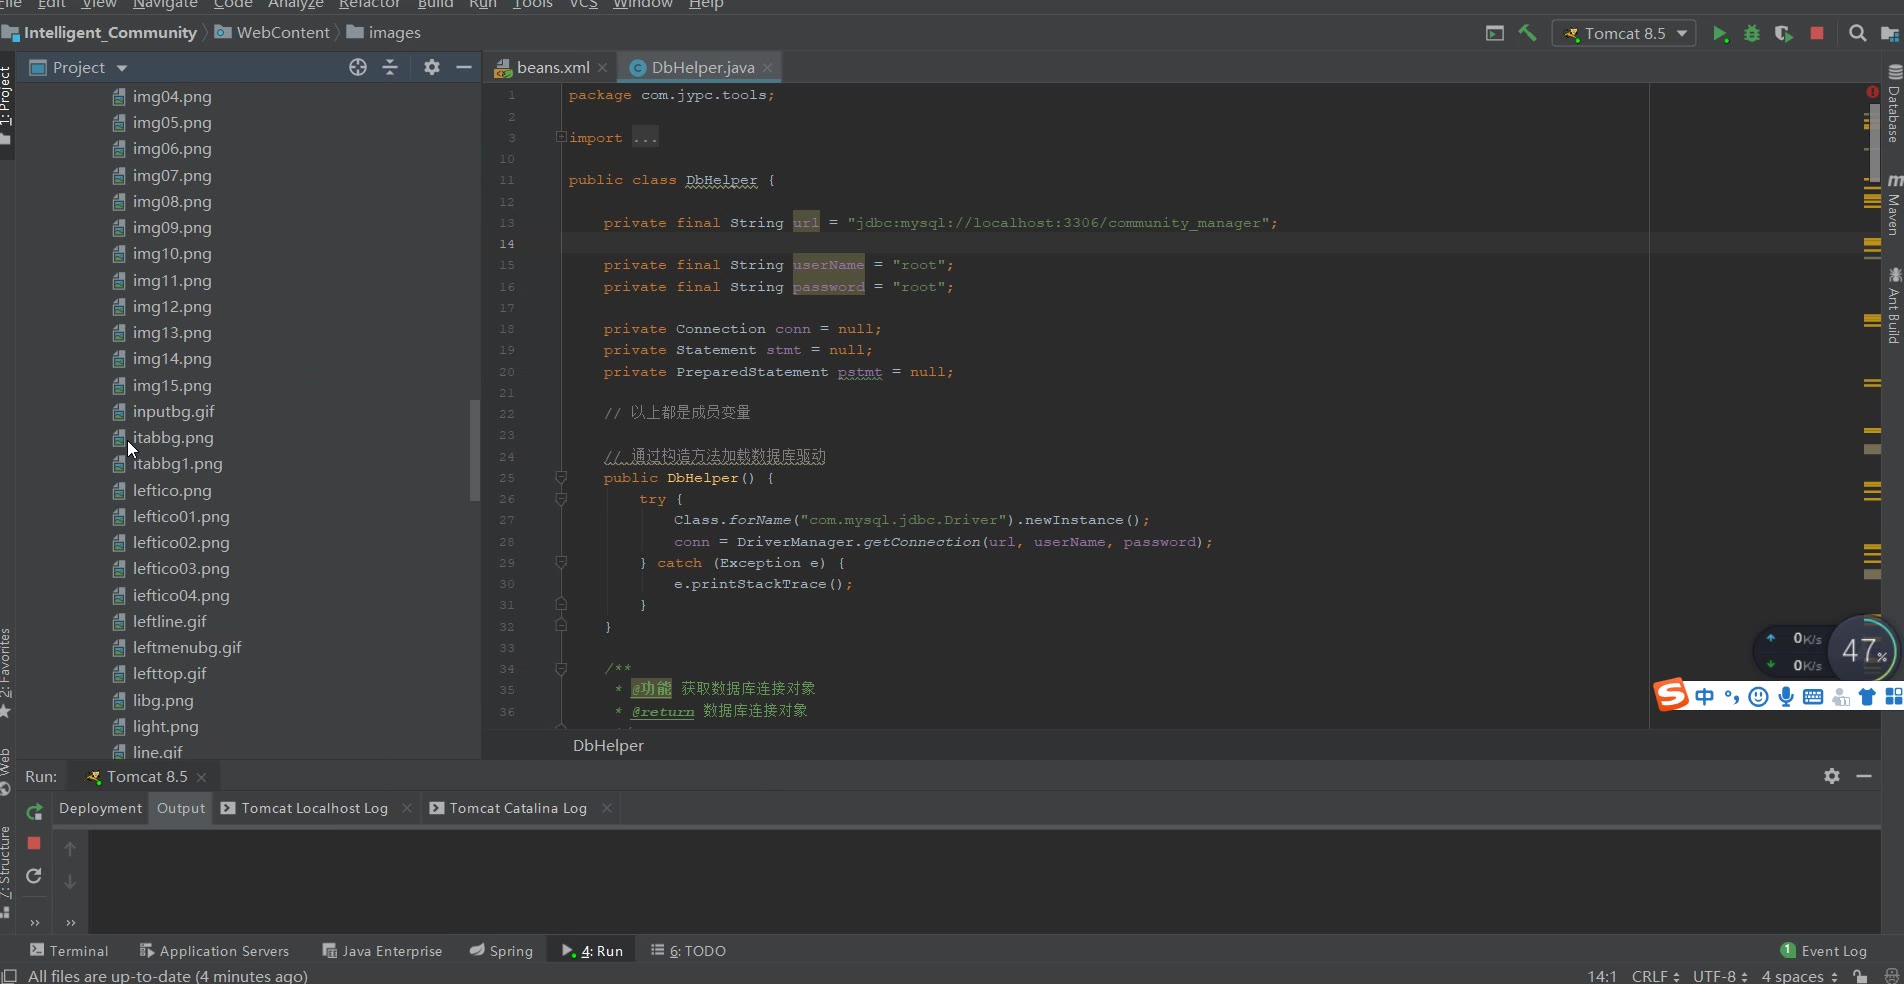Switch to the beans.xml editor tab
Viewport: 1904px width, 984px height.
(552, 67)
